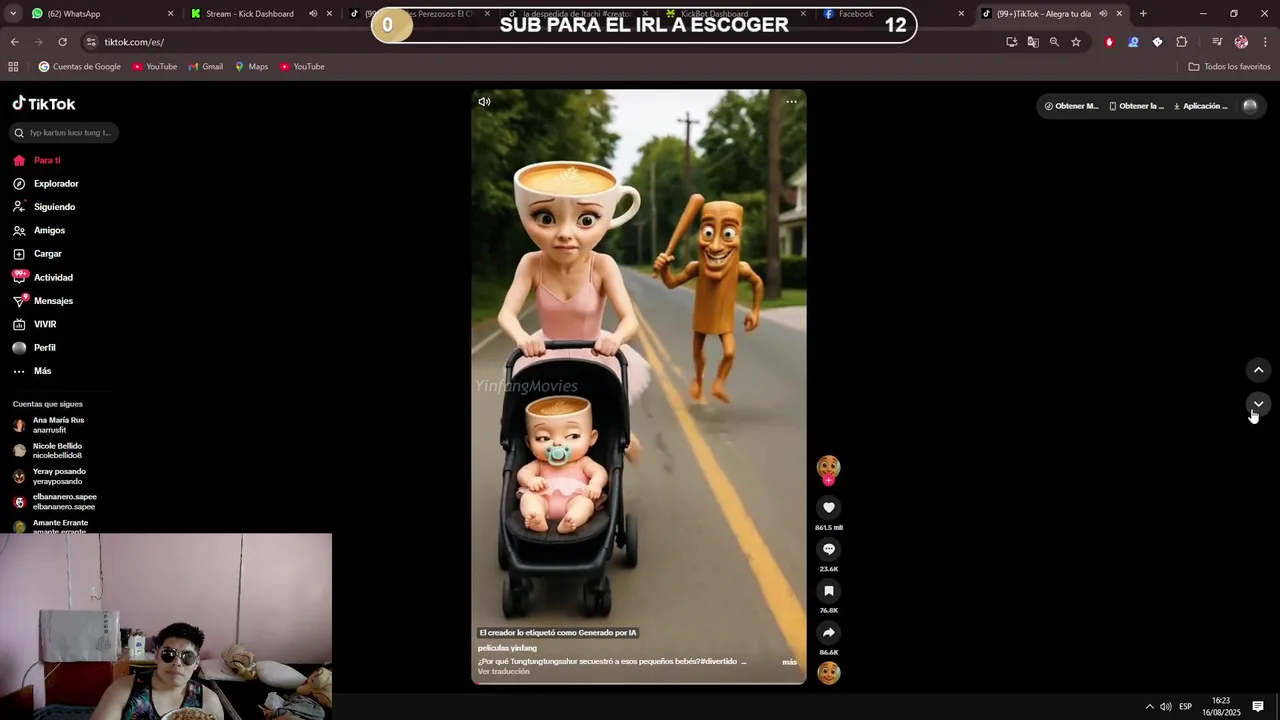Open the Para ti feed
The width and height of the screenshot is (1280, 720).
37,160
